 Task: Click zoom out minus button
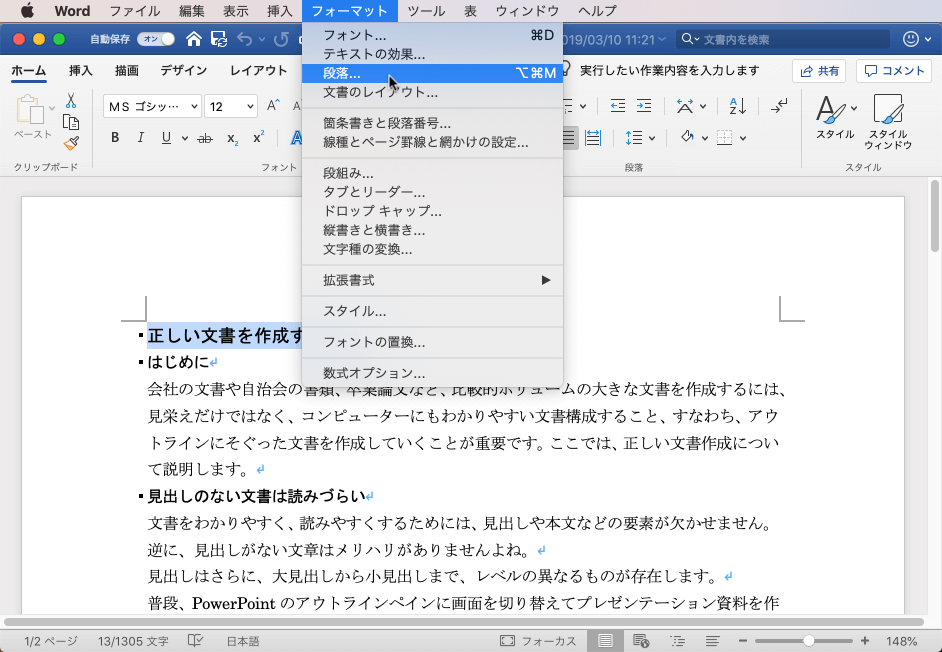pos(743,641)
